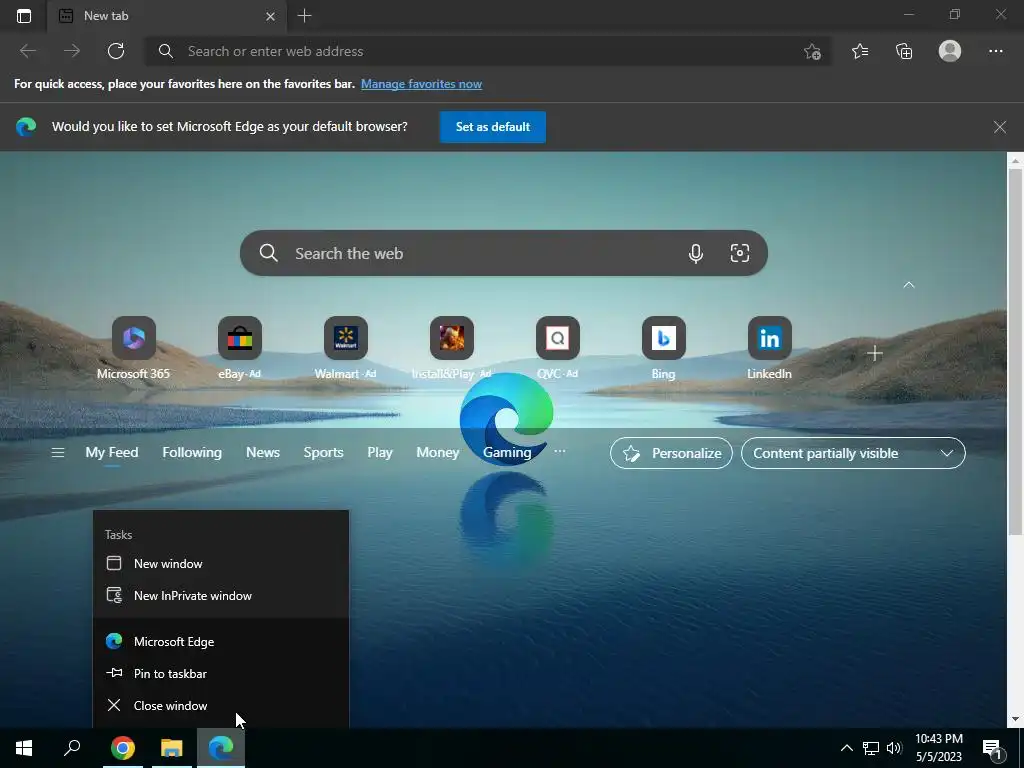Open the tab actions menu icon
This screenshot has height=768, width=1024.
tap(24, 16)
